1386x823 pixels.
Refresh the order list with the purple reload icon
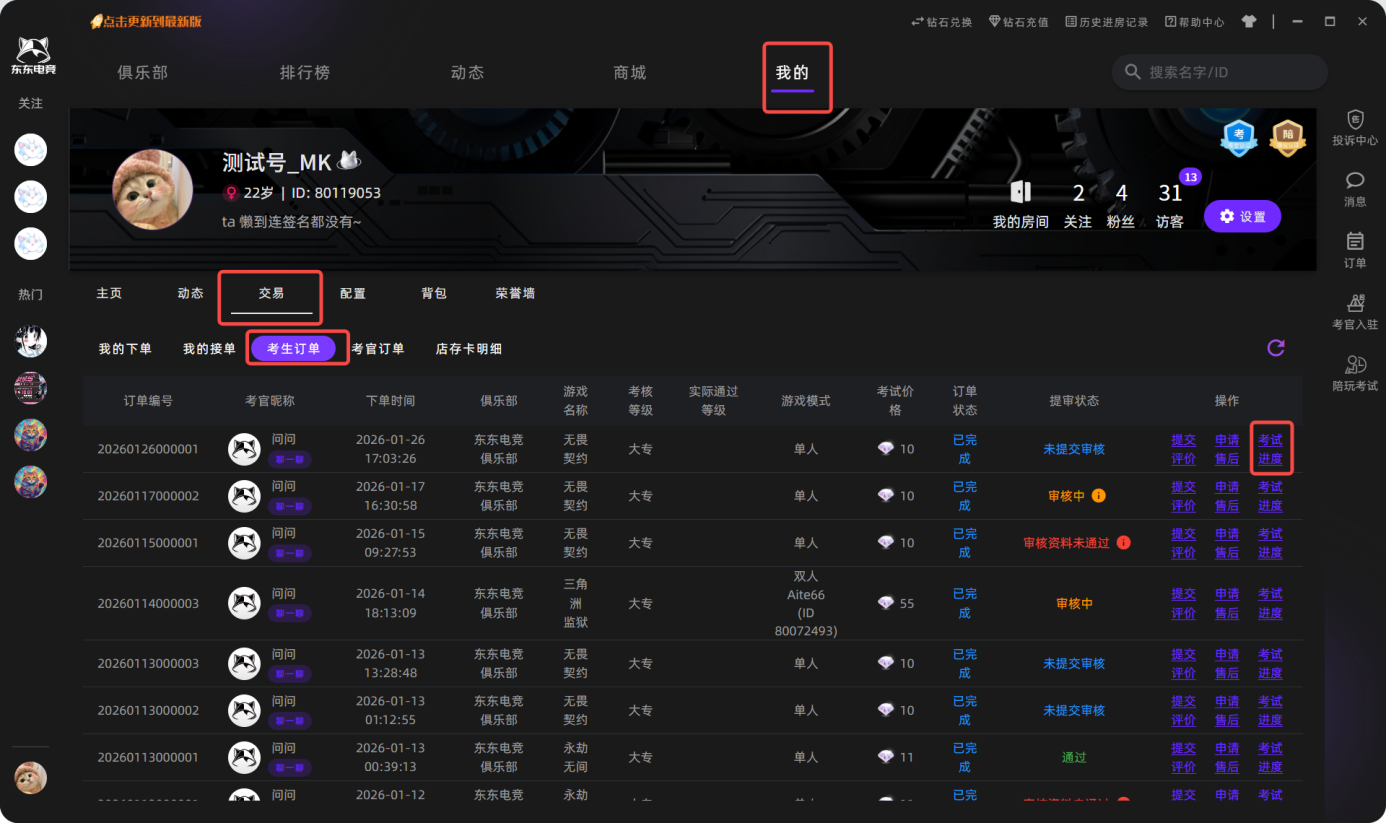click(x=1276, y=348)
